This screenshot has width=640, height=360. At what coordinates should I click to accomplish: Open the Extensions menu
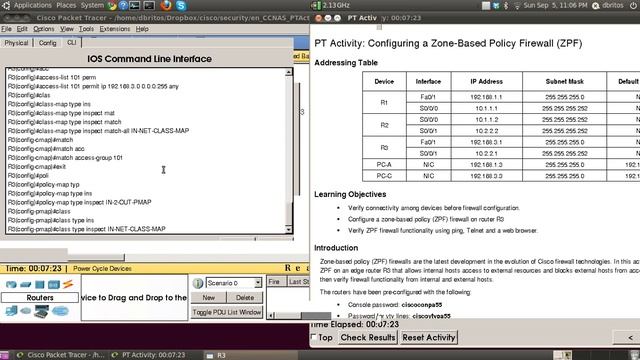pos(115,29)
